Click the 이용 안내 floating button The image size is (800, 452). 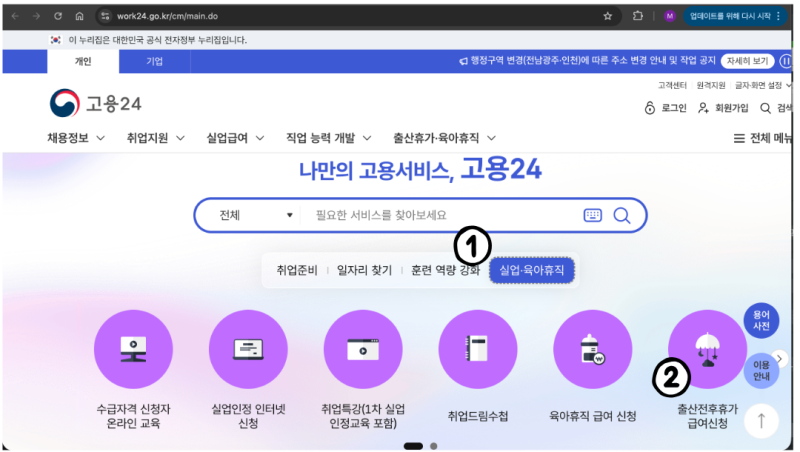coord(761,371)
